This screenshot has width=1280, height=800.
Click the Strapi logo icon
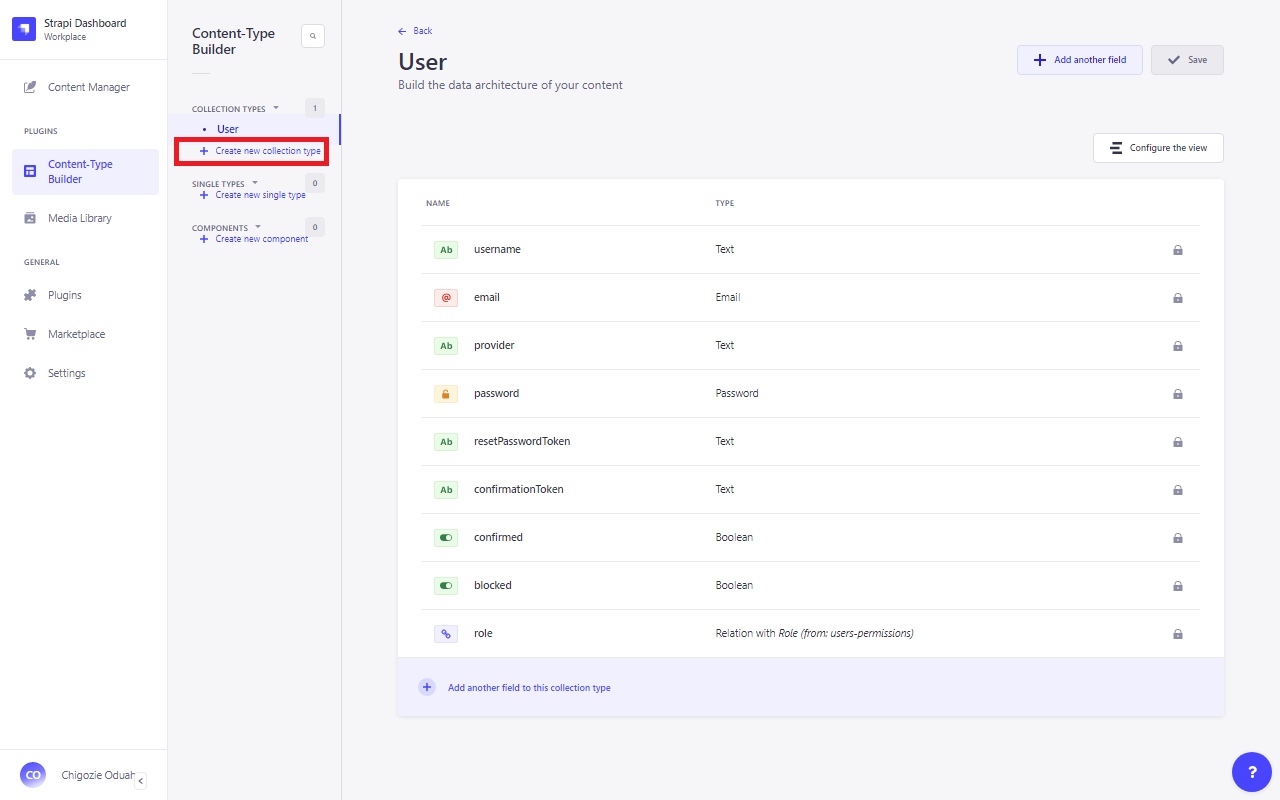pyautogui.click(x=24, y=29)
